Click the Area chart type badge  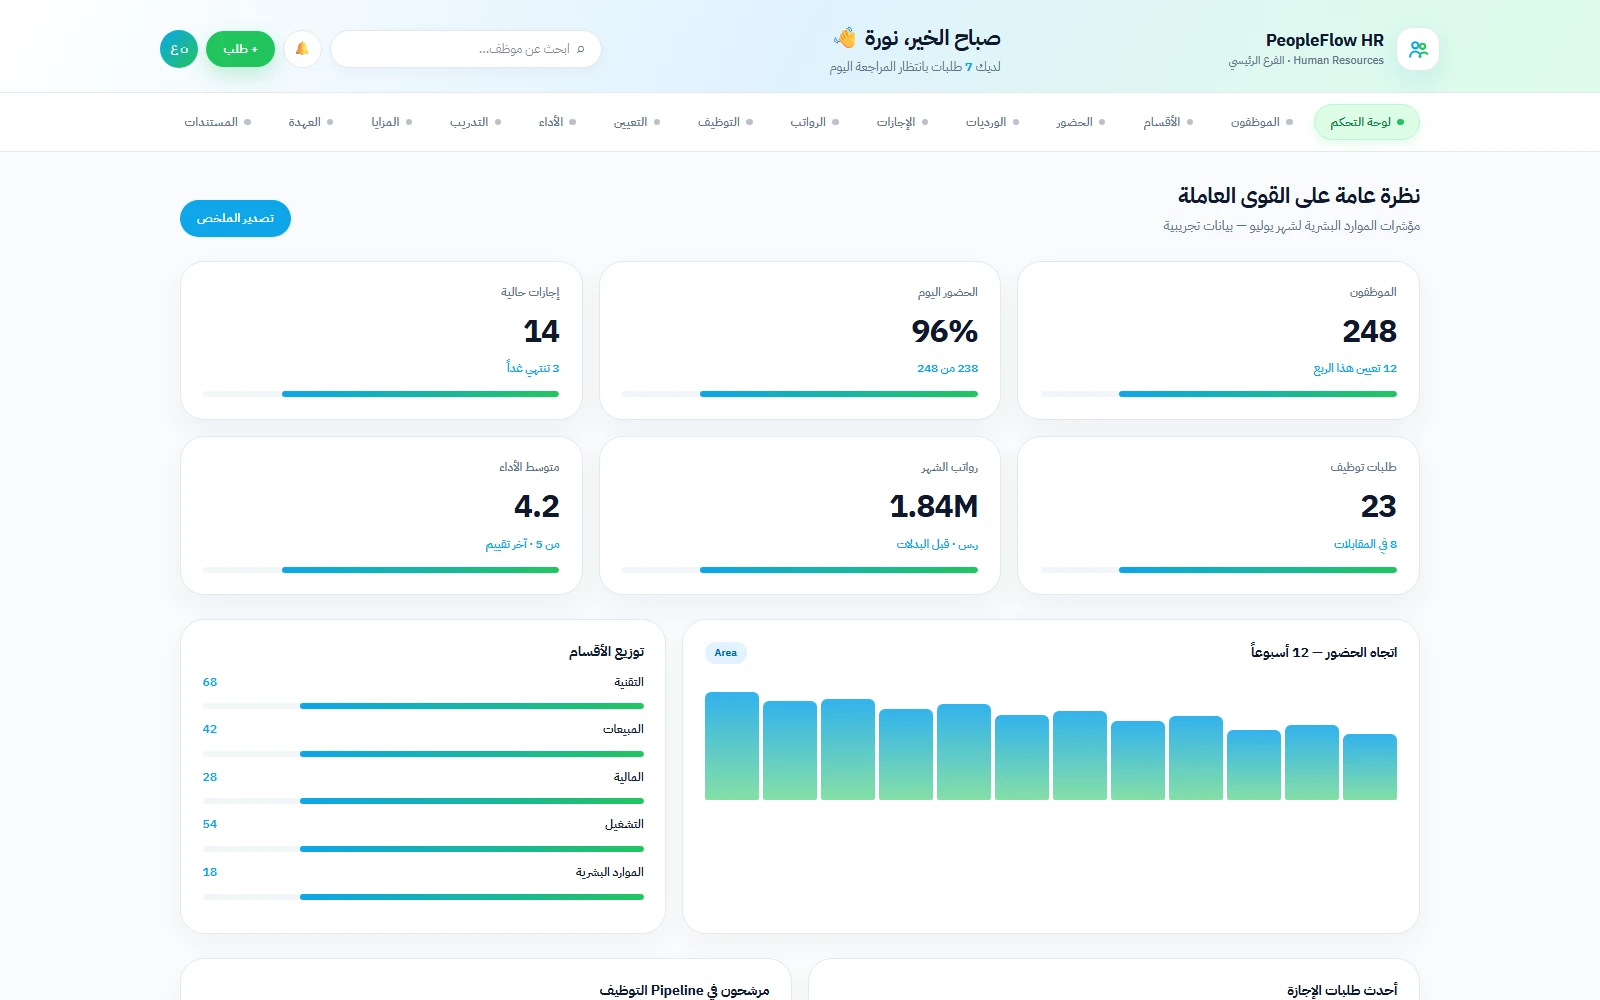726,653
